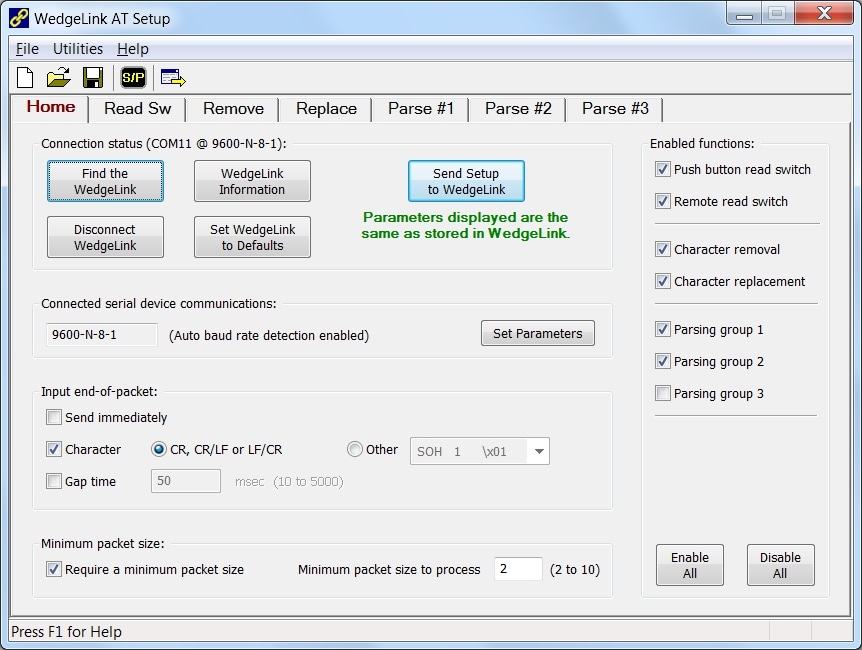Switch to the Read Sw tab
This screenshot has height=650, width=862.
(x=137, y=108)
